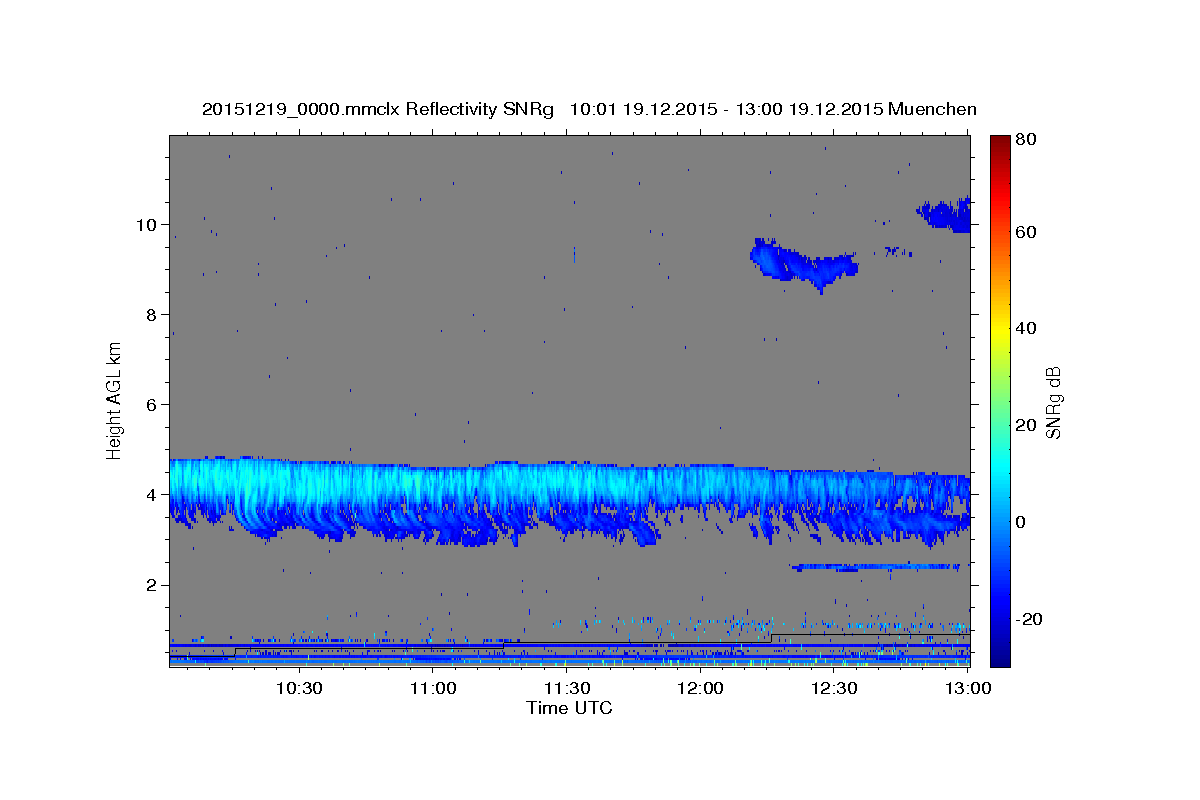1200x800 pixels.
Task: Click the colorbar value 20
Action: [x=1027, y=425]
